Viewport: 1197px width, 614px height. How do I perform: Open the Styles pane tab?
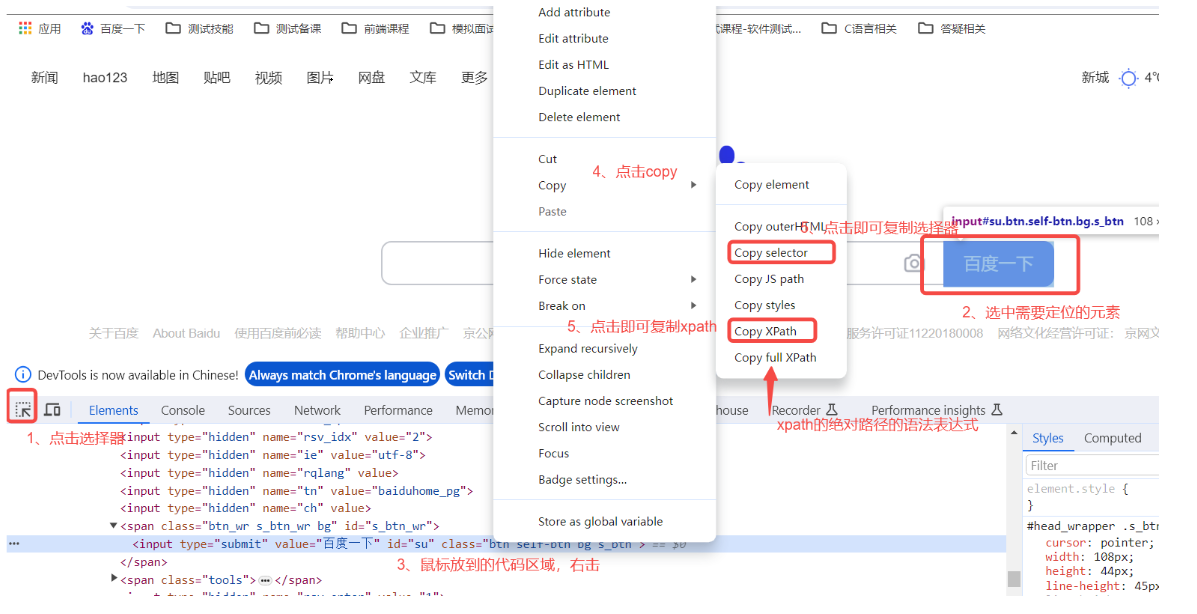tap(1047, 438)
